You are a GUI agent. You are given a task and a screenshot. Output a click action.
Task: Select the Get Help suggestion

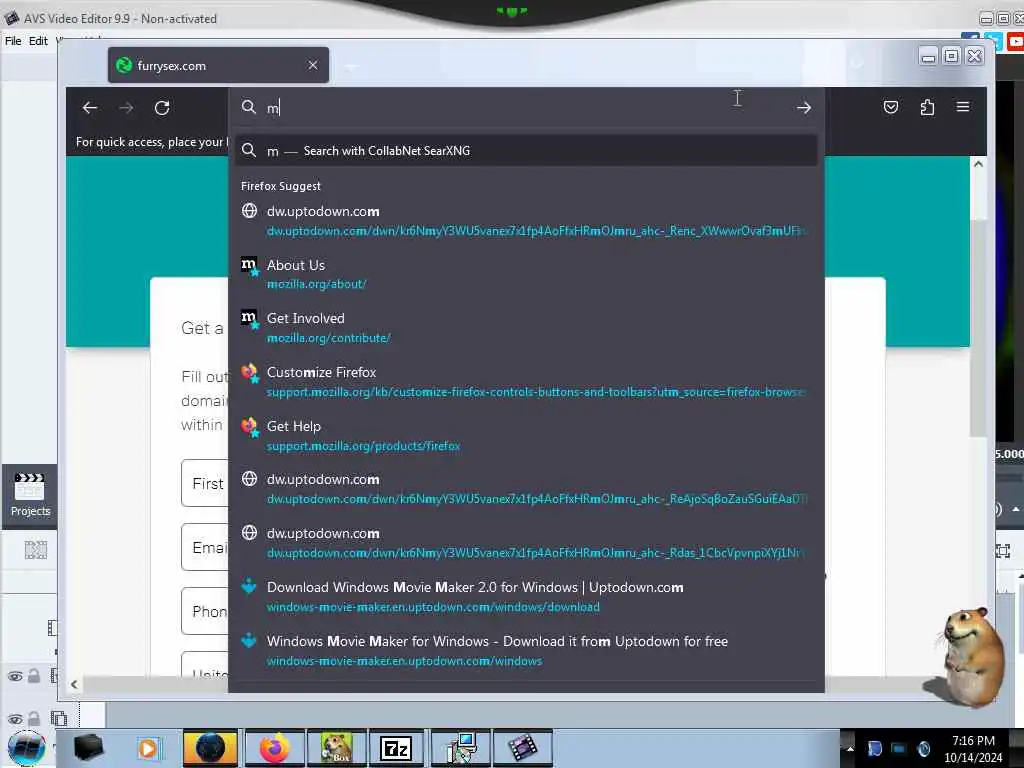pos(526,436)
